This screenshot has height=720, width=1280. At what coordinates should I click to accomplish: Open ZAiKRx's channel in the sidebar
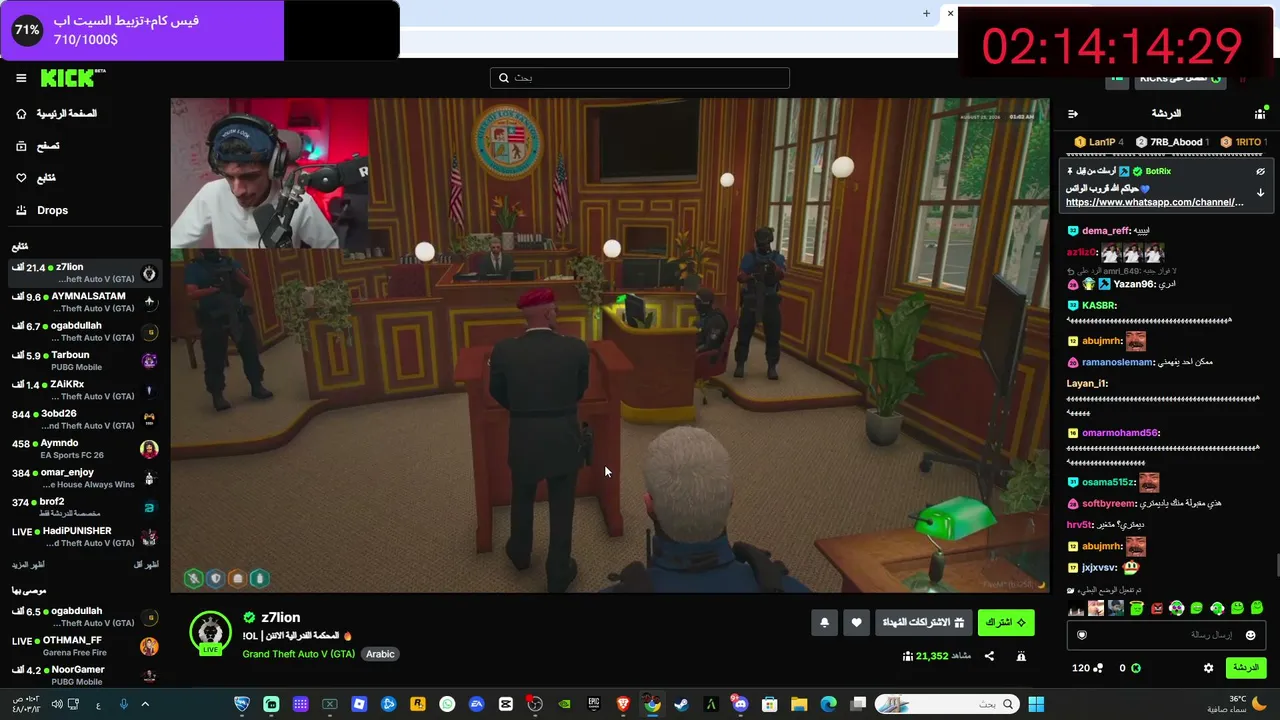[85, 390]
